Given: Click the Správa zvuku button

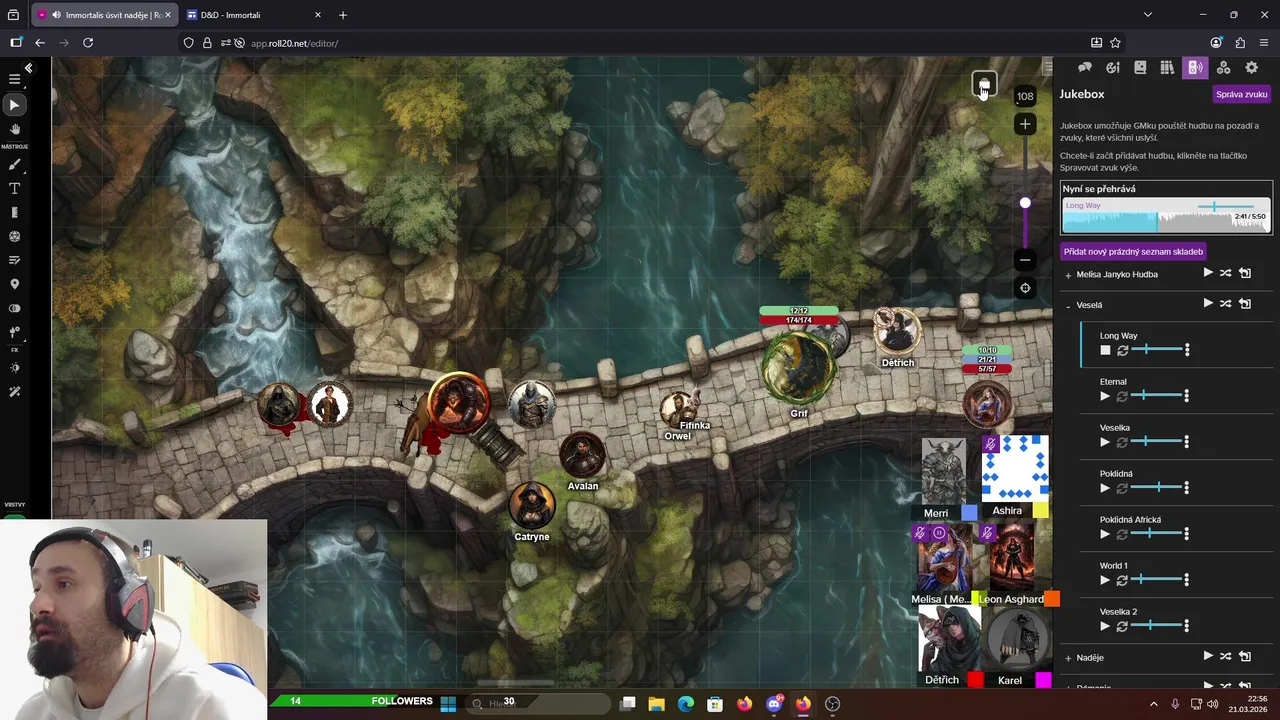Looking at the screenshot, I should (1242, 94).
